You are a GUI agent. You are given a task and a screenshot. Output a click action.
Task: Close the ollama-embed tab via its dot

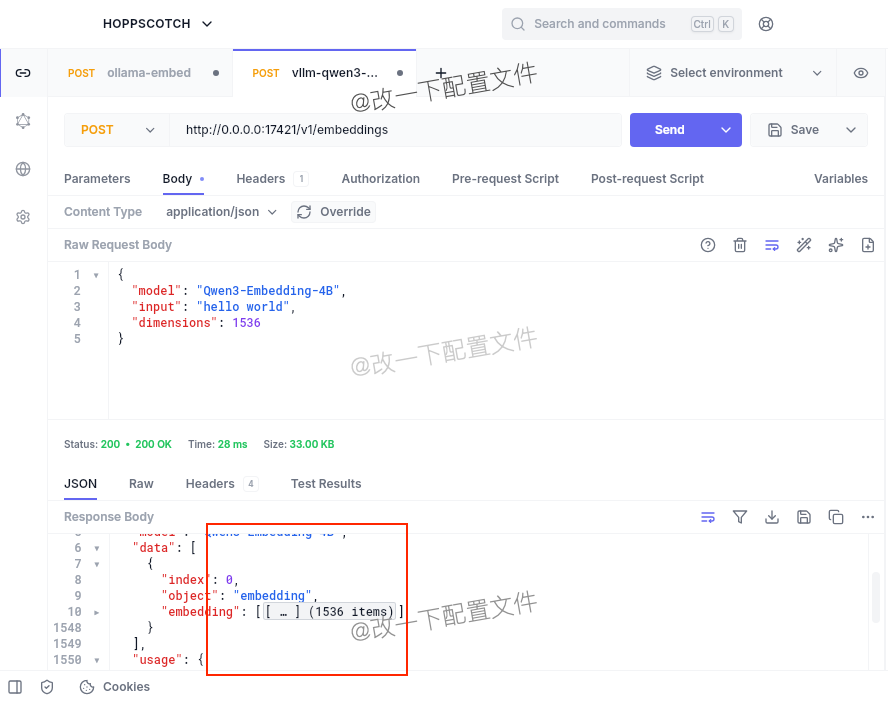[x=216, y=73]
